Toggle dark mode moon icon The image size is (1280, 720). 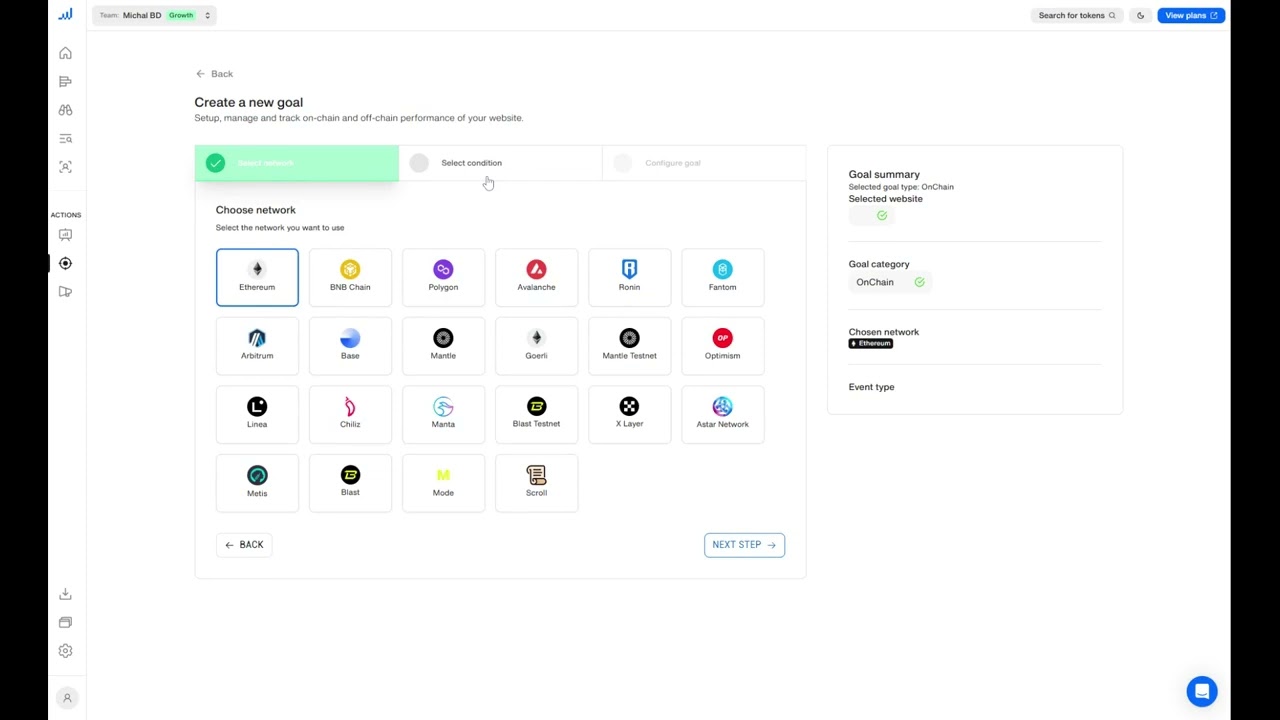click(1140, 15)
